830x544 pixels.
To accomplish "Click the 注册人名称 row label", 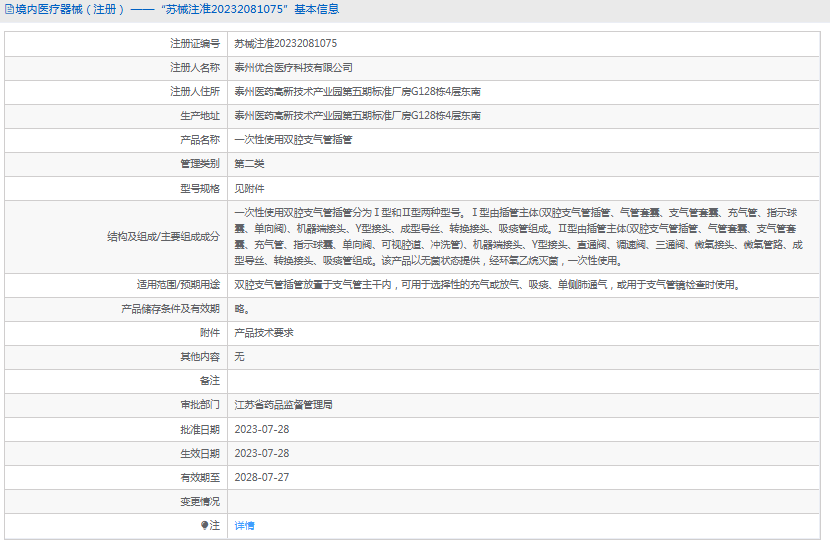I will (x=195, y=68).
